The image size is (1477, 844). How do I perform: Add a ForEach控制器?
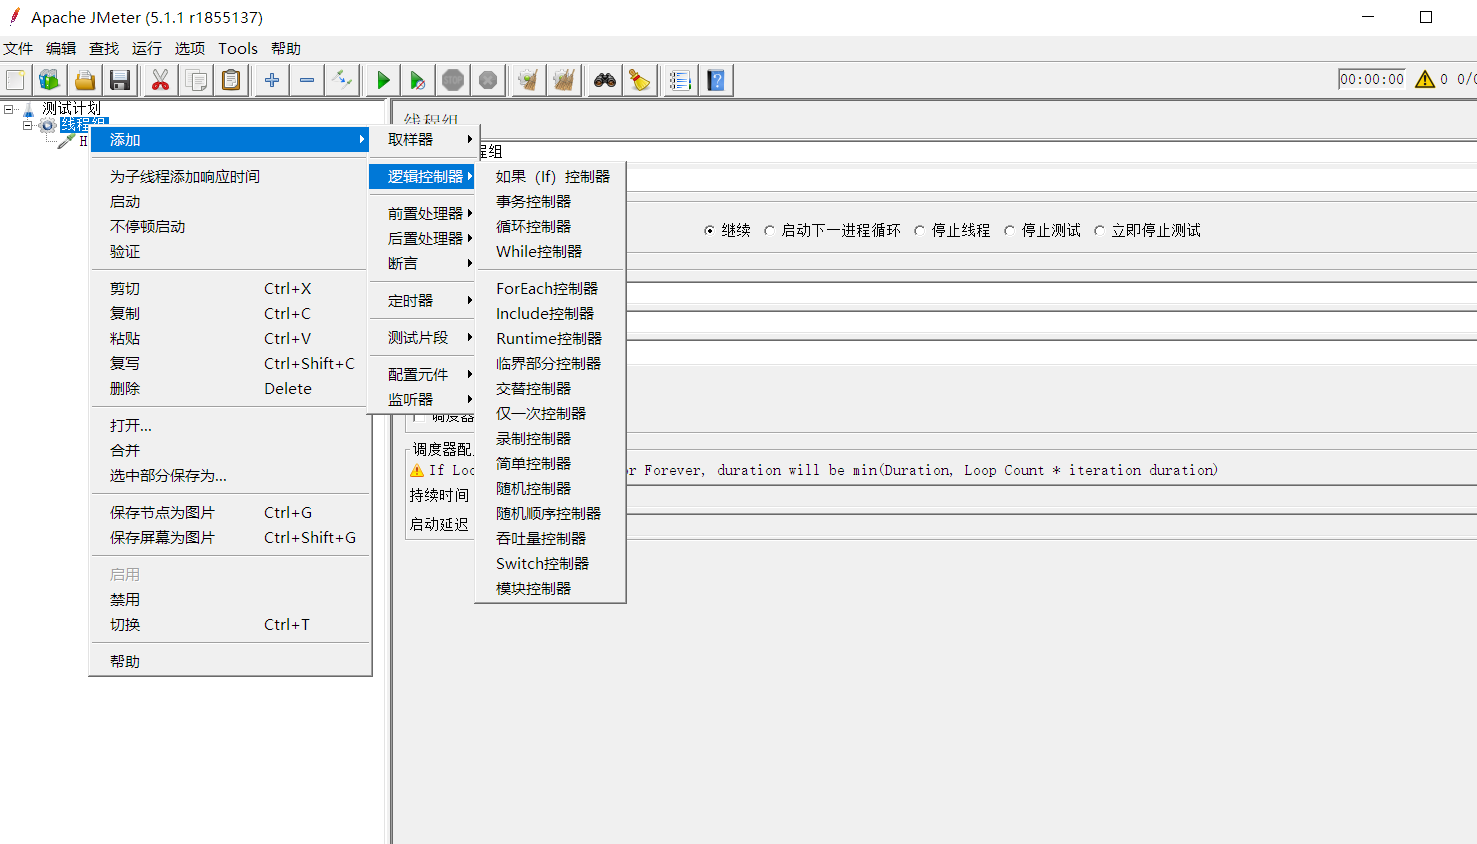(x=551, y=288)
